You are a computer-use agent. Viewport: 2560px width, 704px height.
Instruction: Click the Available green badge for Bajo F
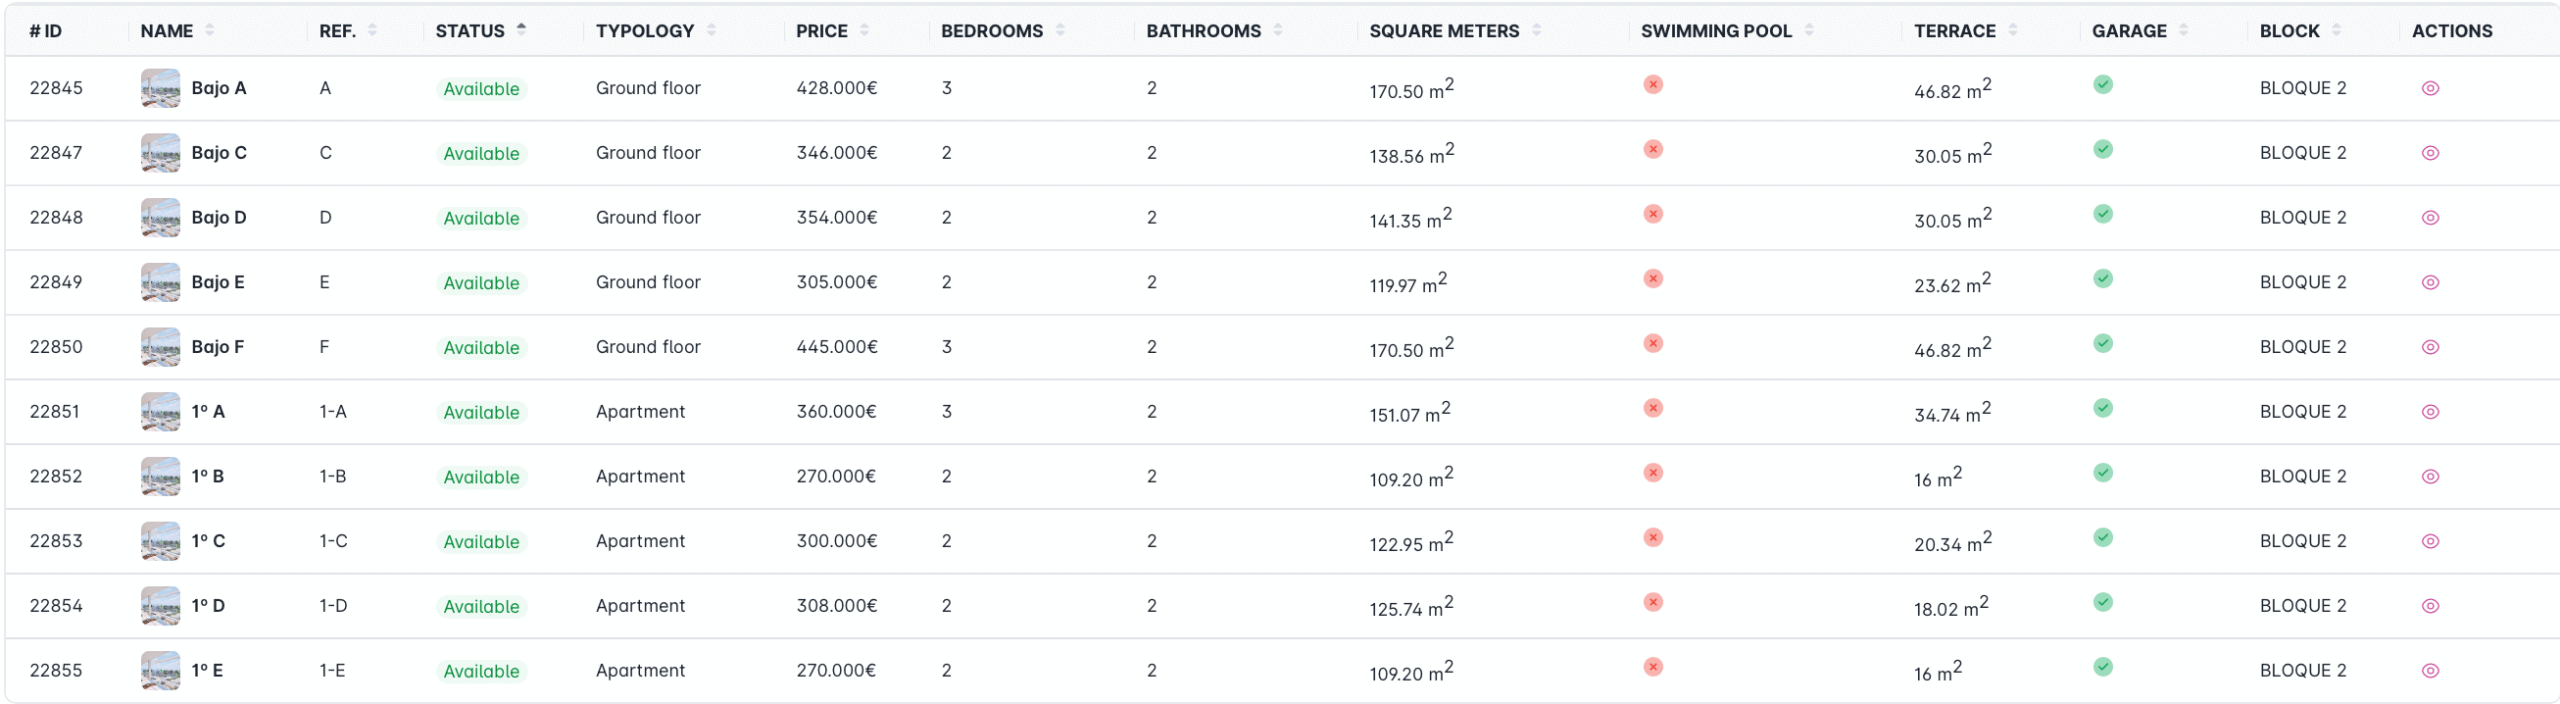pyautogui.click(x=481, y=348)
